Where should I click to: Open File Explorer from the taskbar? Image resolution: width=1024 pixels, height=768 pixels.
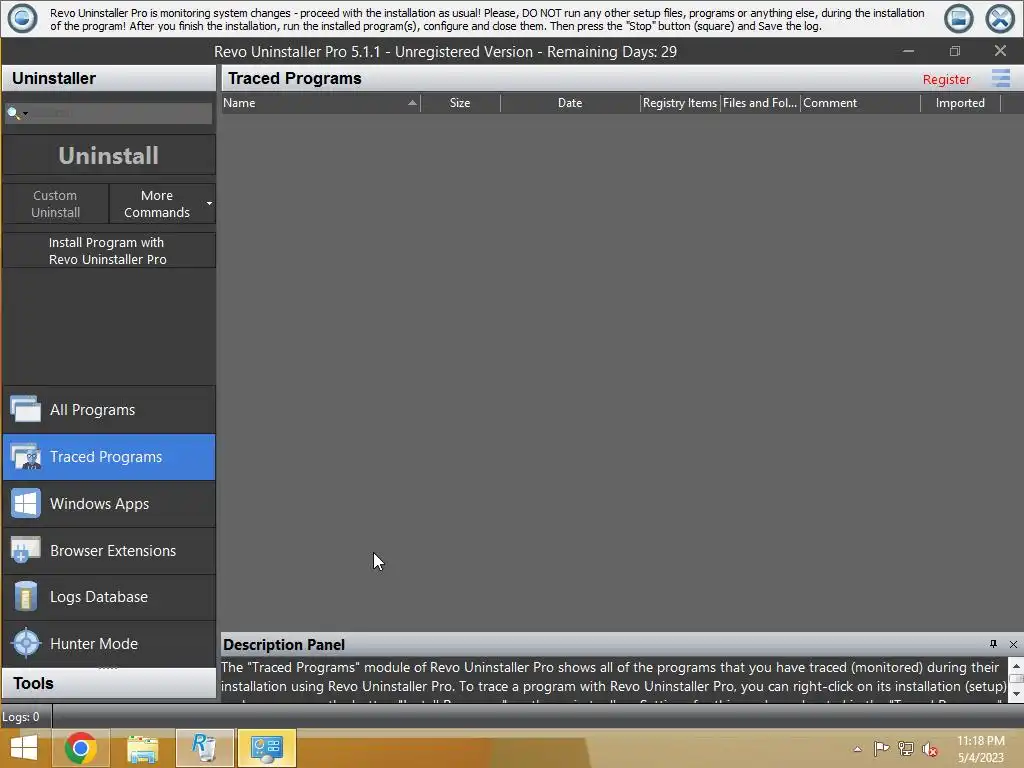pyautogui.click(x=142, y=748)
